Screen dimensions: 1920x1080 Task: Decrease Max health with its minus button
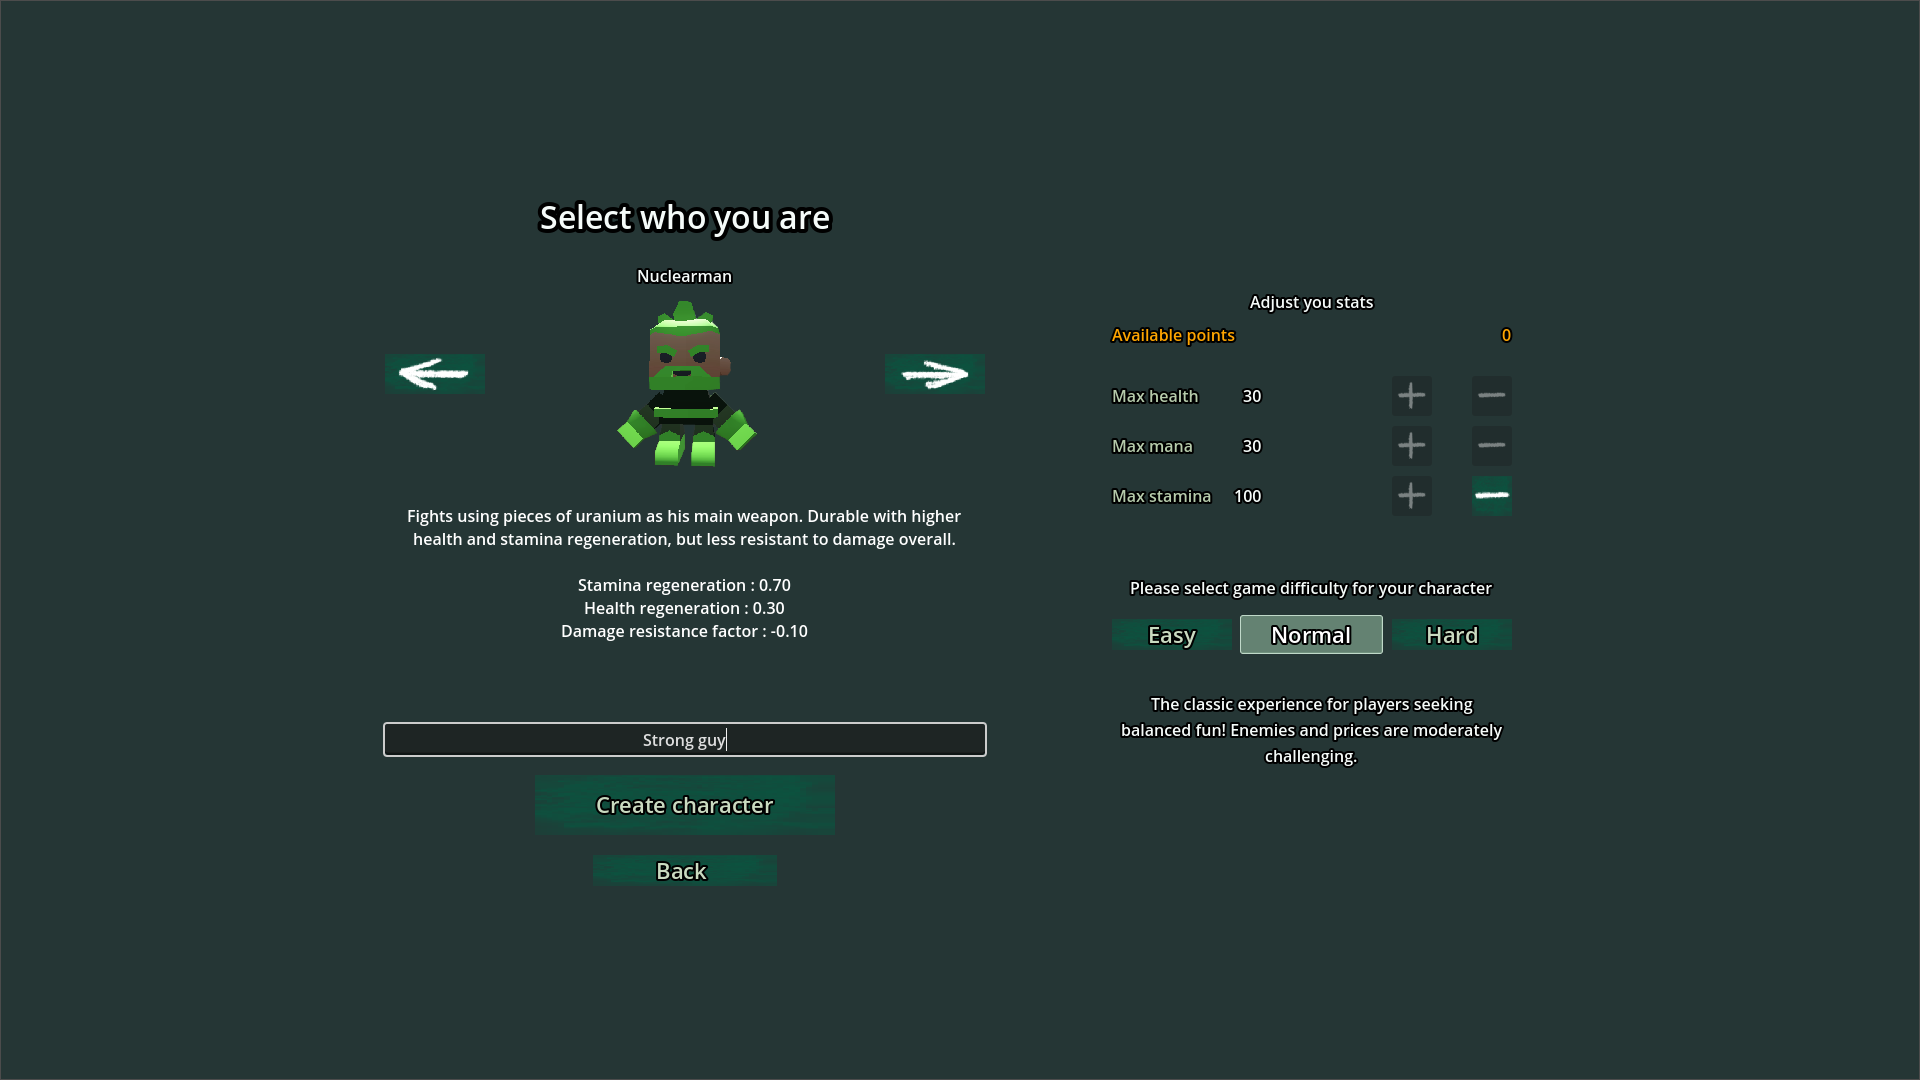pos(1491,396)
